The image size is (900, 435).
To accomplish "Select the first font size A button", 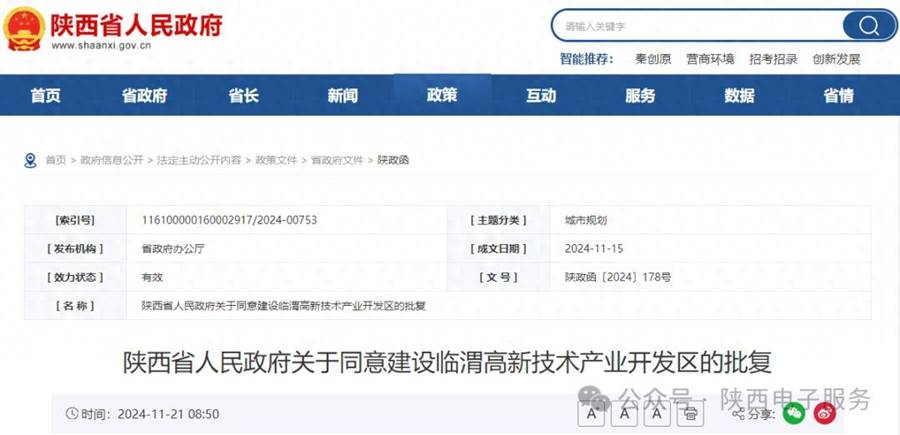I will click(593, 413).
